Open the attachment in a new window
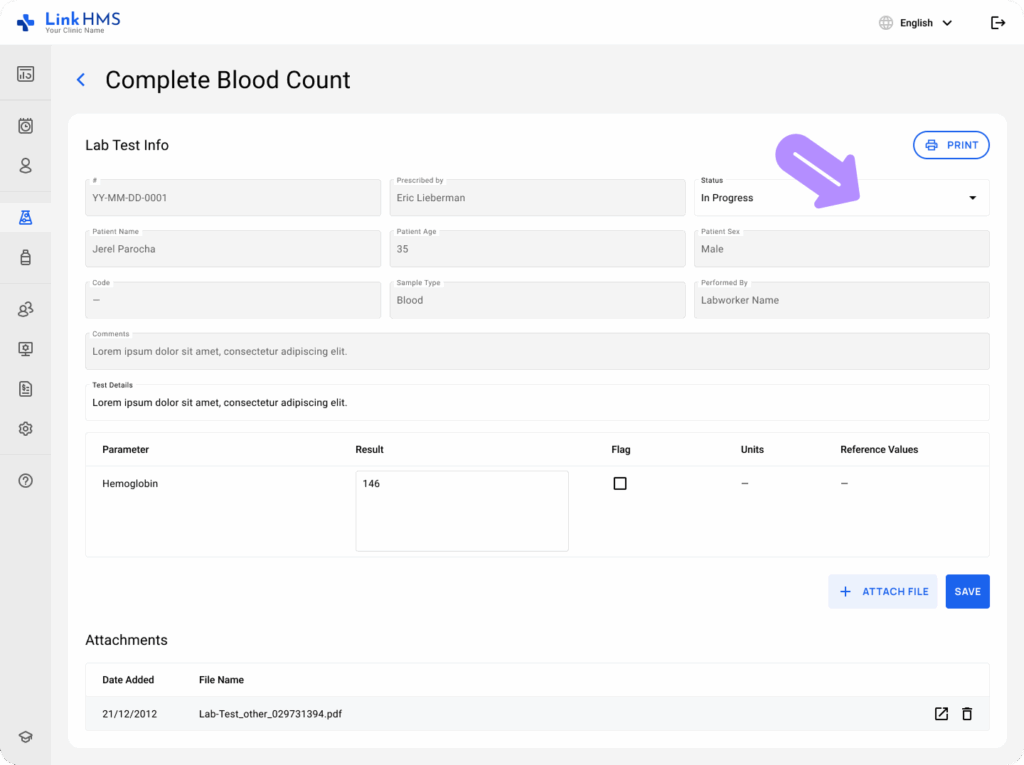Image resolution: width=1024 pixels, height=765 pixels. [x=941, y=713]
